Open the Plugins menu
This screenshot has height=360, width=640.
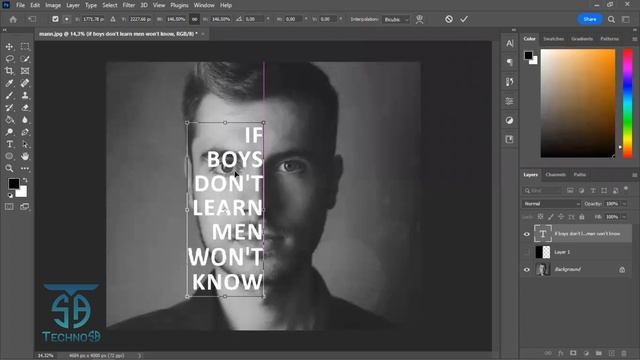[179, 5]
